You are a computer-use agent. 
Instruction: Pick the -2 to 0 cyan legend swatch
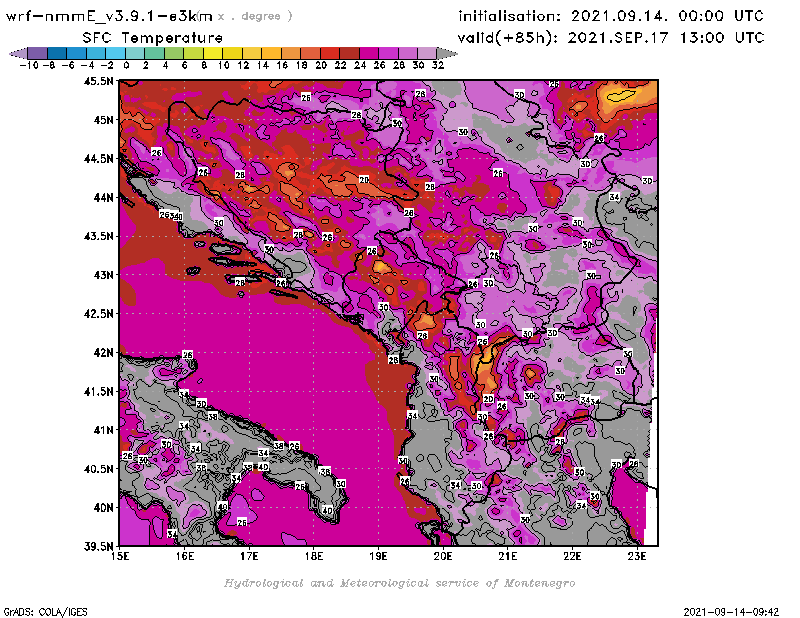pos(115,53)
